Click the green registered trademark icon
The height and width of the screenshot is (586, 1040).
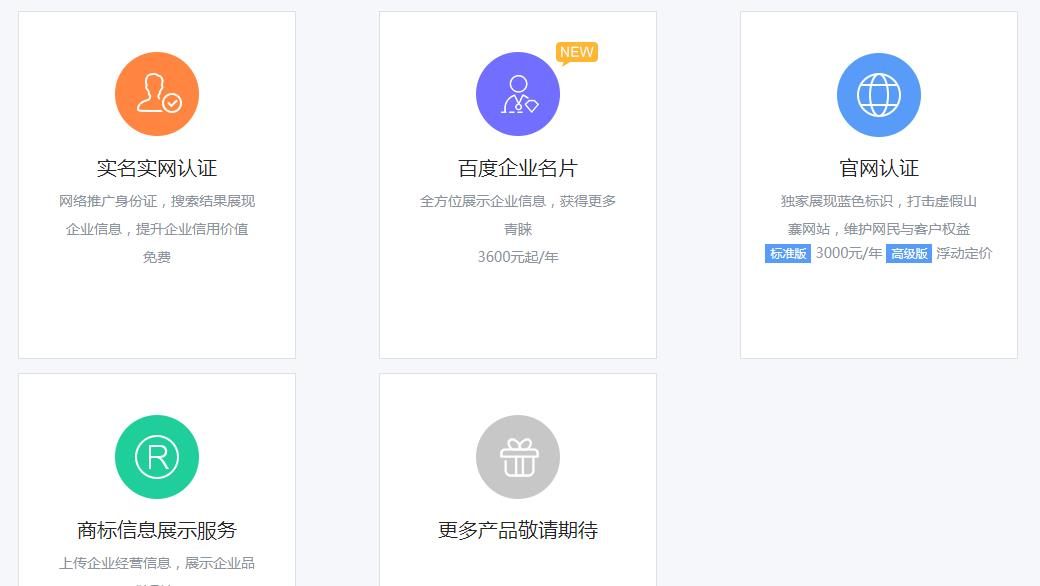coord(157,457)
